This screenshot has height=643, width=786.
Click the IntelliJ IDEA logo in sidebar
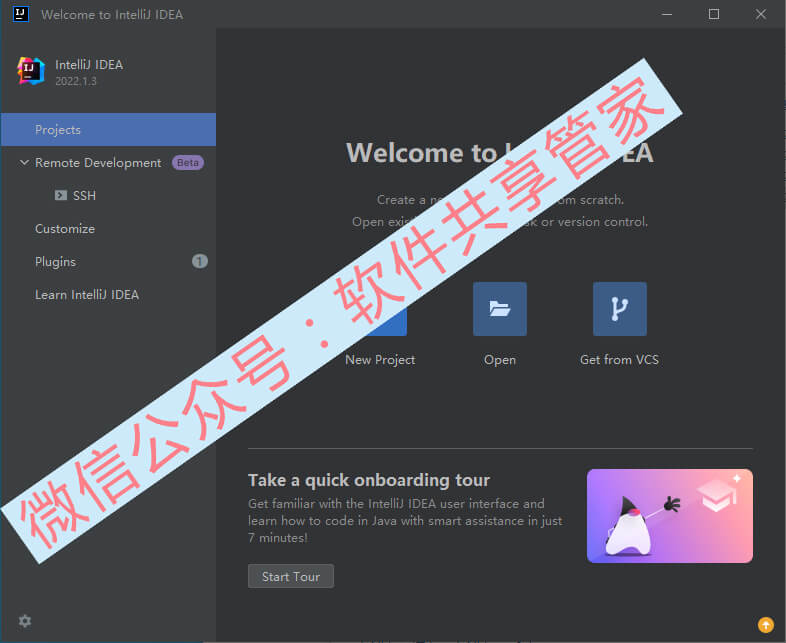click(x=31, y=71)
